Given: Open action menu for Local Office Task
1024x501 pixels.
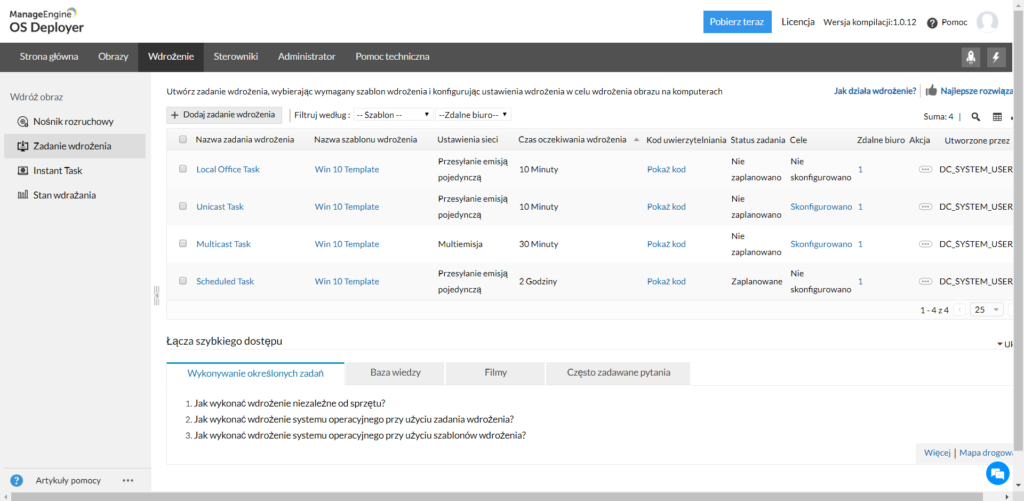Looking at the screenshot, I should (924, 170).
